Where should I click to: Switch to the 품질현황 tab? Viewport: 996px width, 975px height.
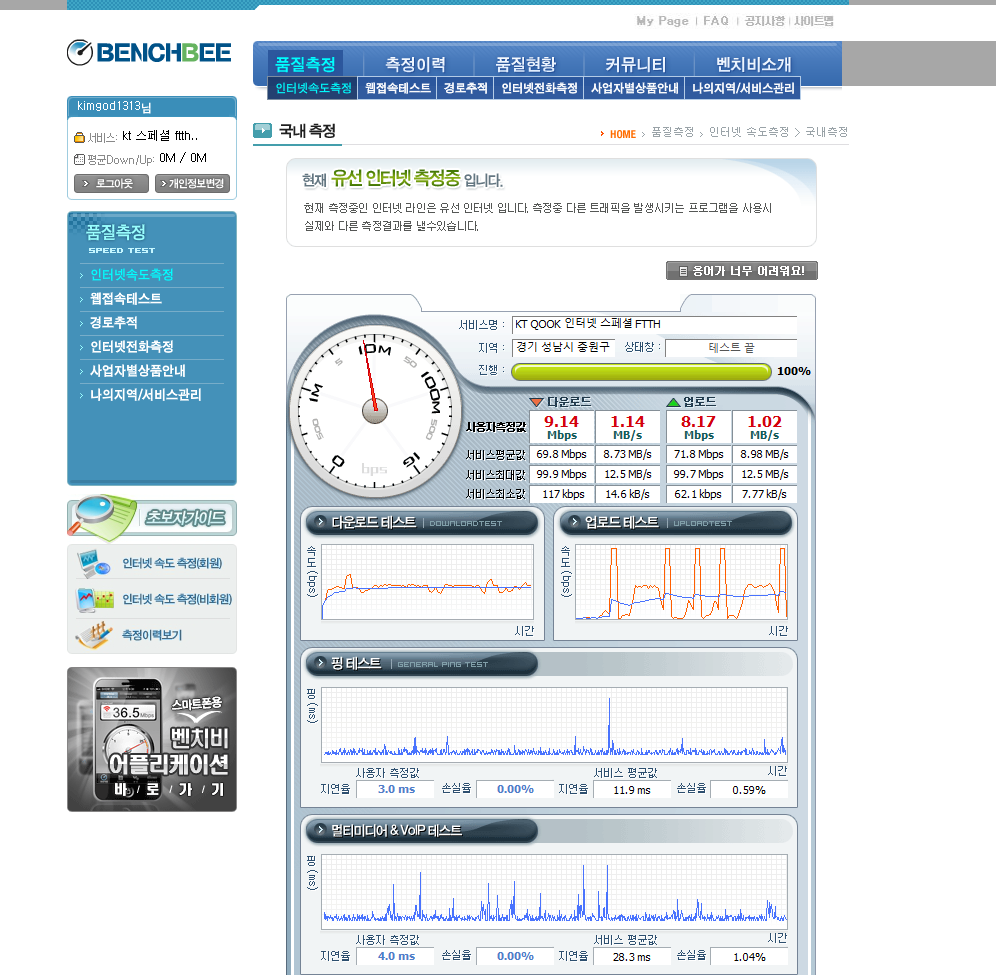[526, 64]
